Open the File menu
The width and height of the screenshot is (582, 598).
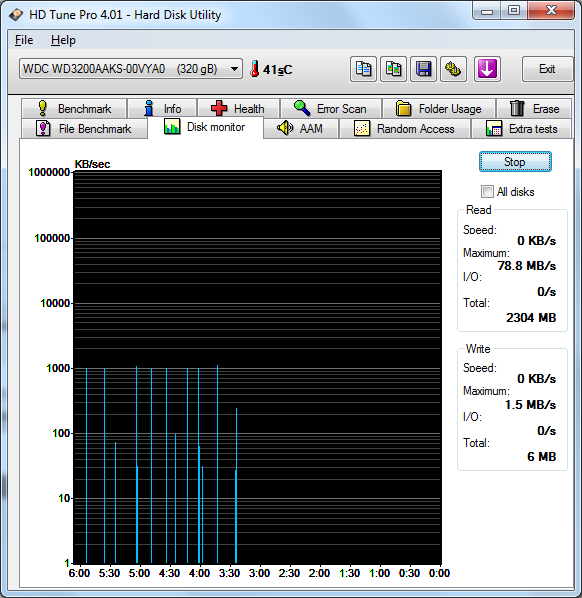pos(24,40)
